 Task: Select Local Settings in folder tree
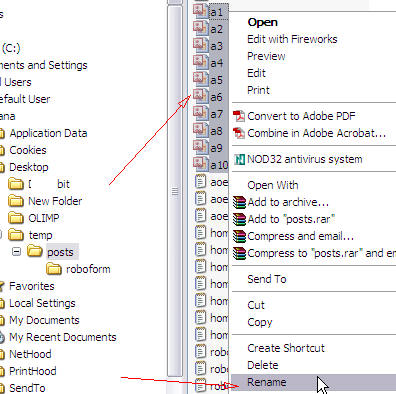pyautogui.click(x=42, y=303)
